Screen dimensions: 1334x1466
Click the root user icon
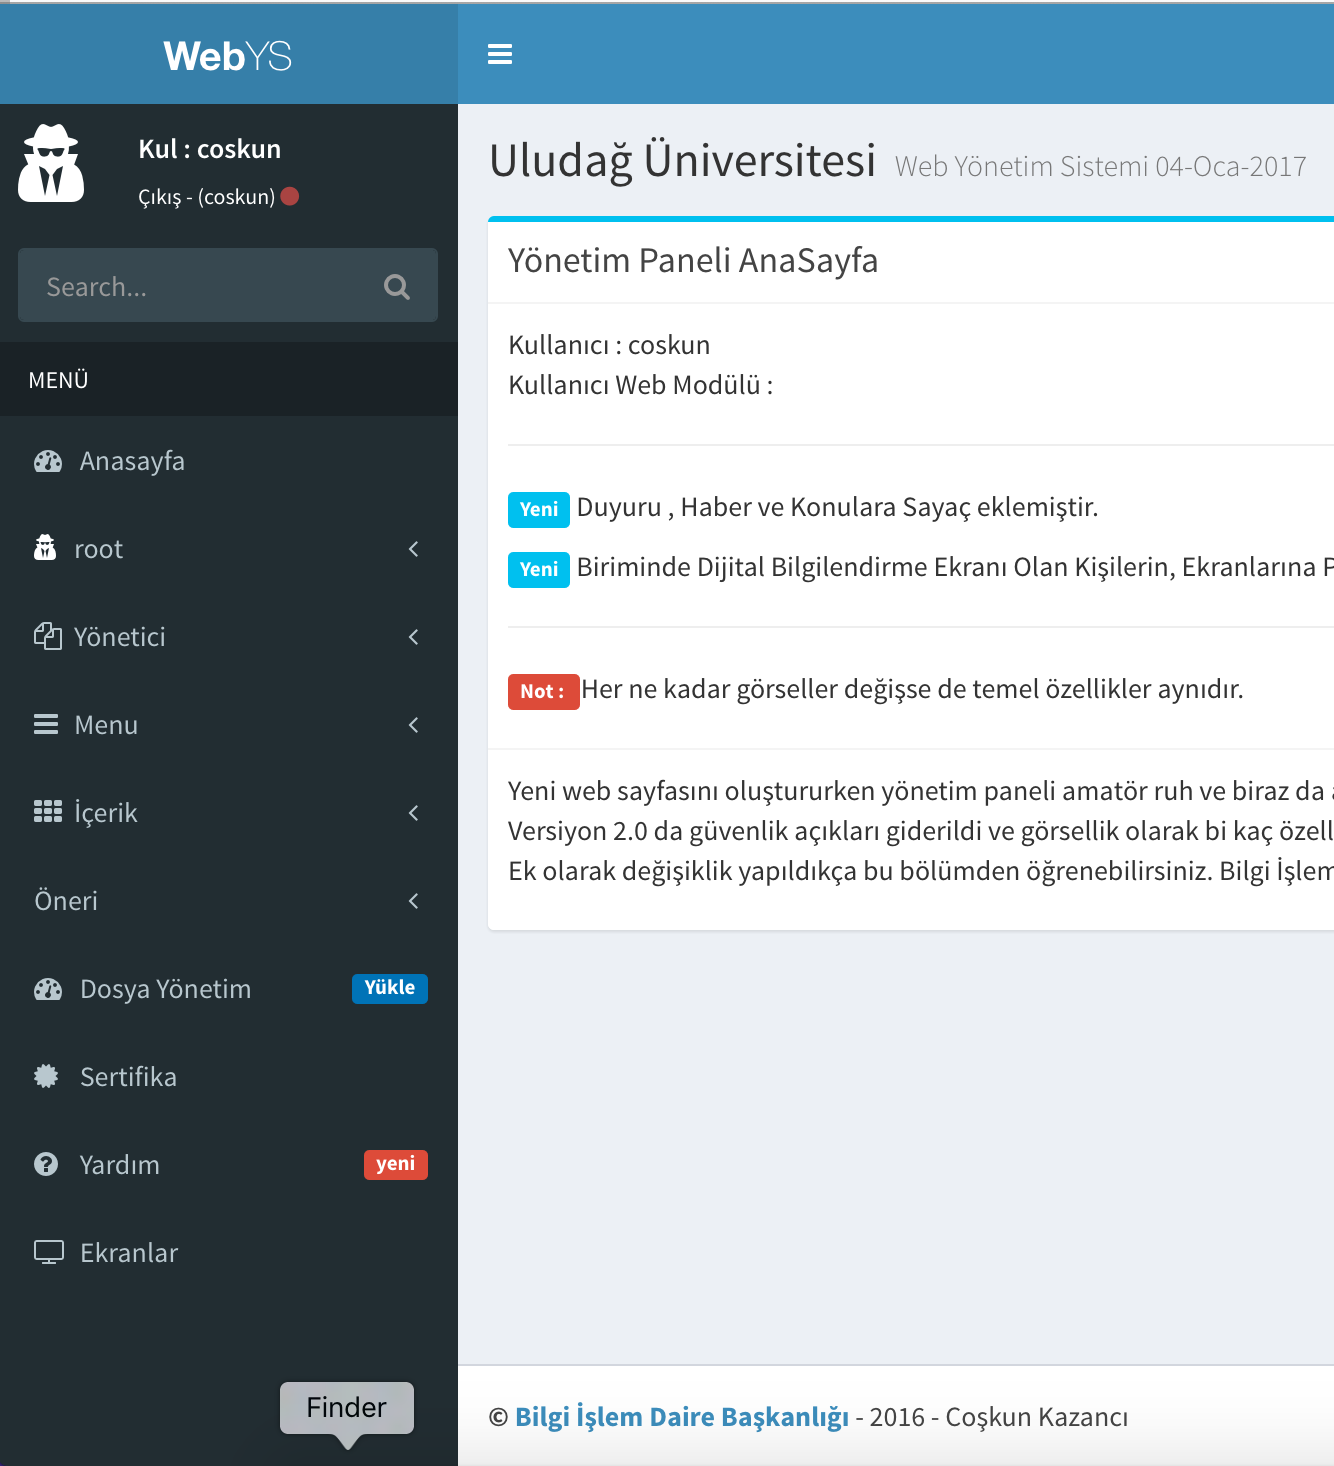click(45, 548)
